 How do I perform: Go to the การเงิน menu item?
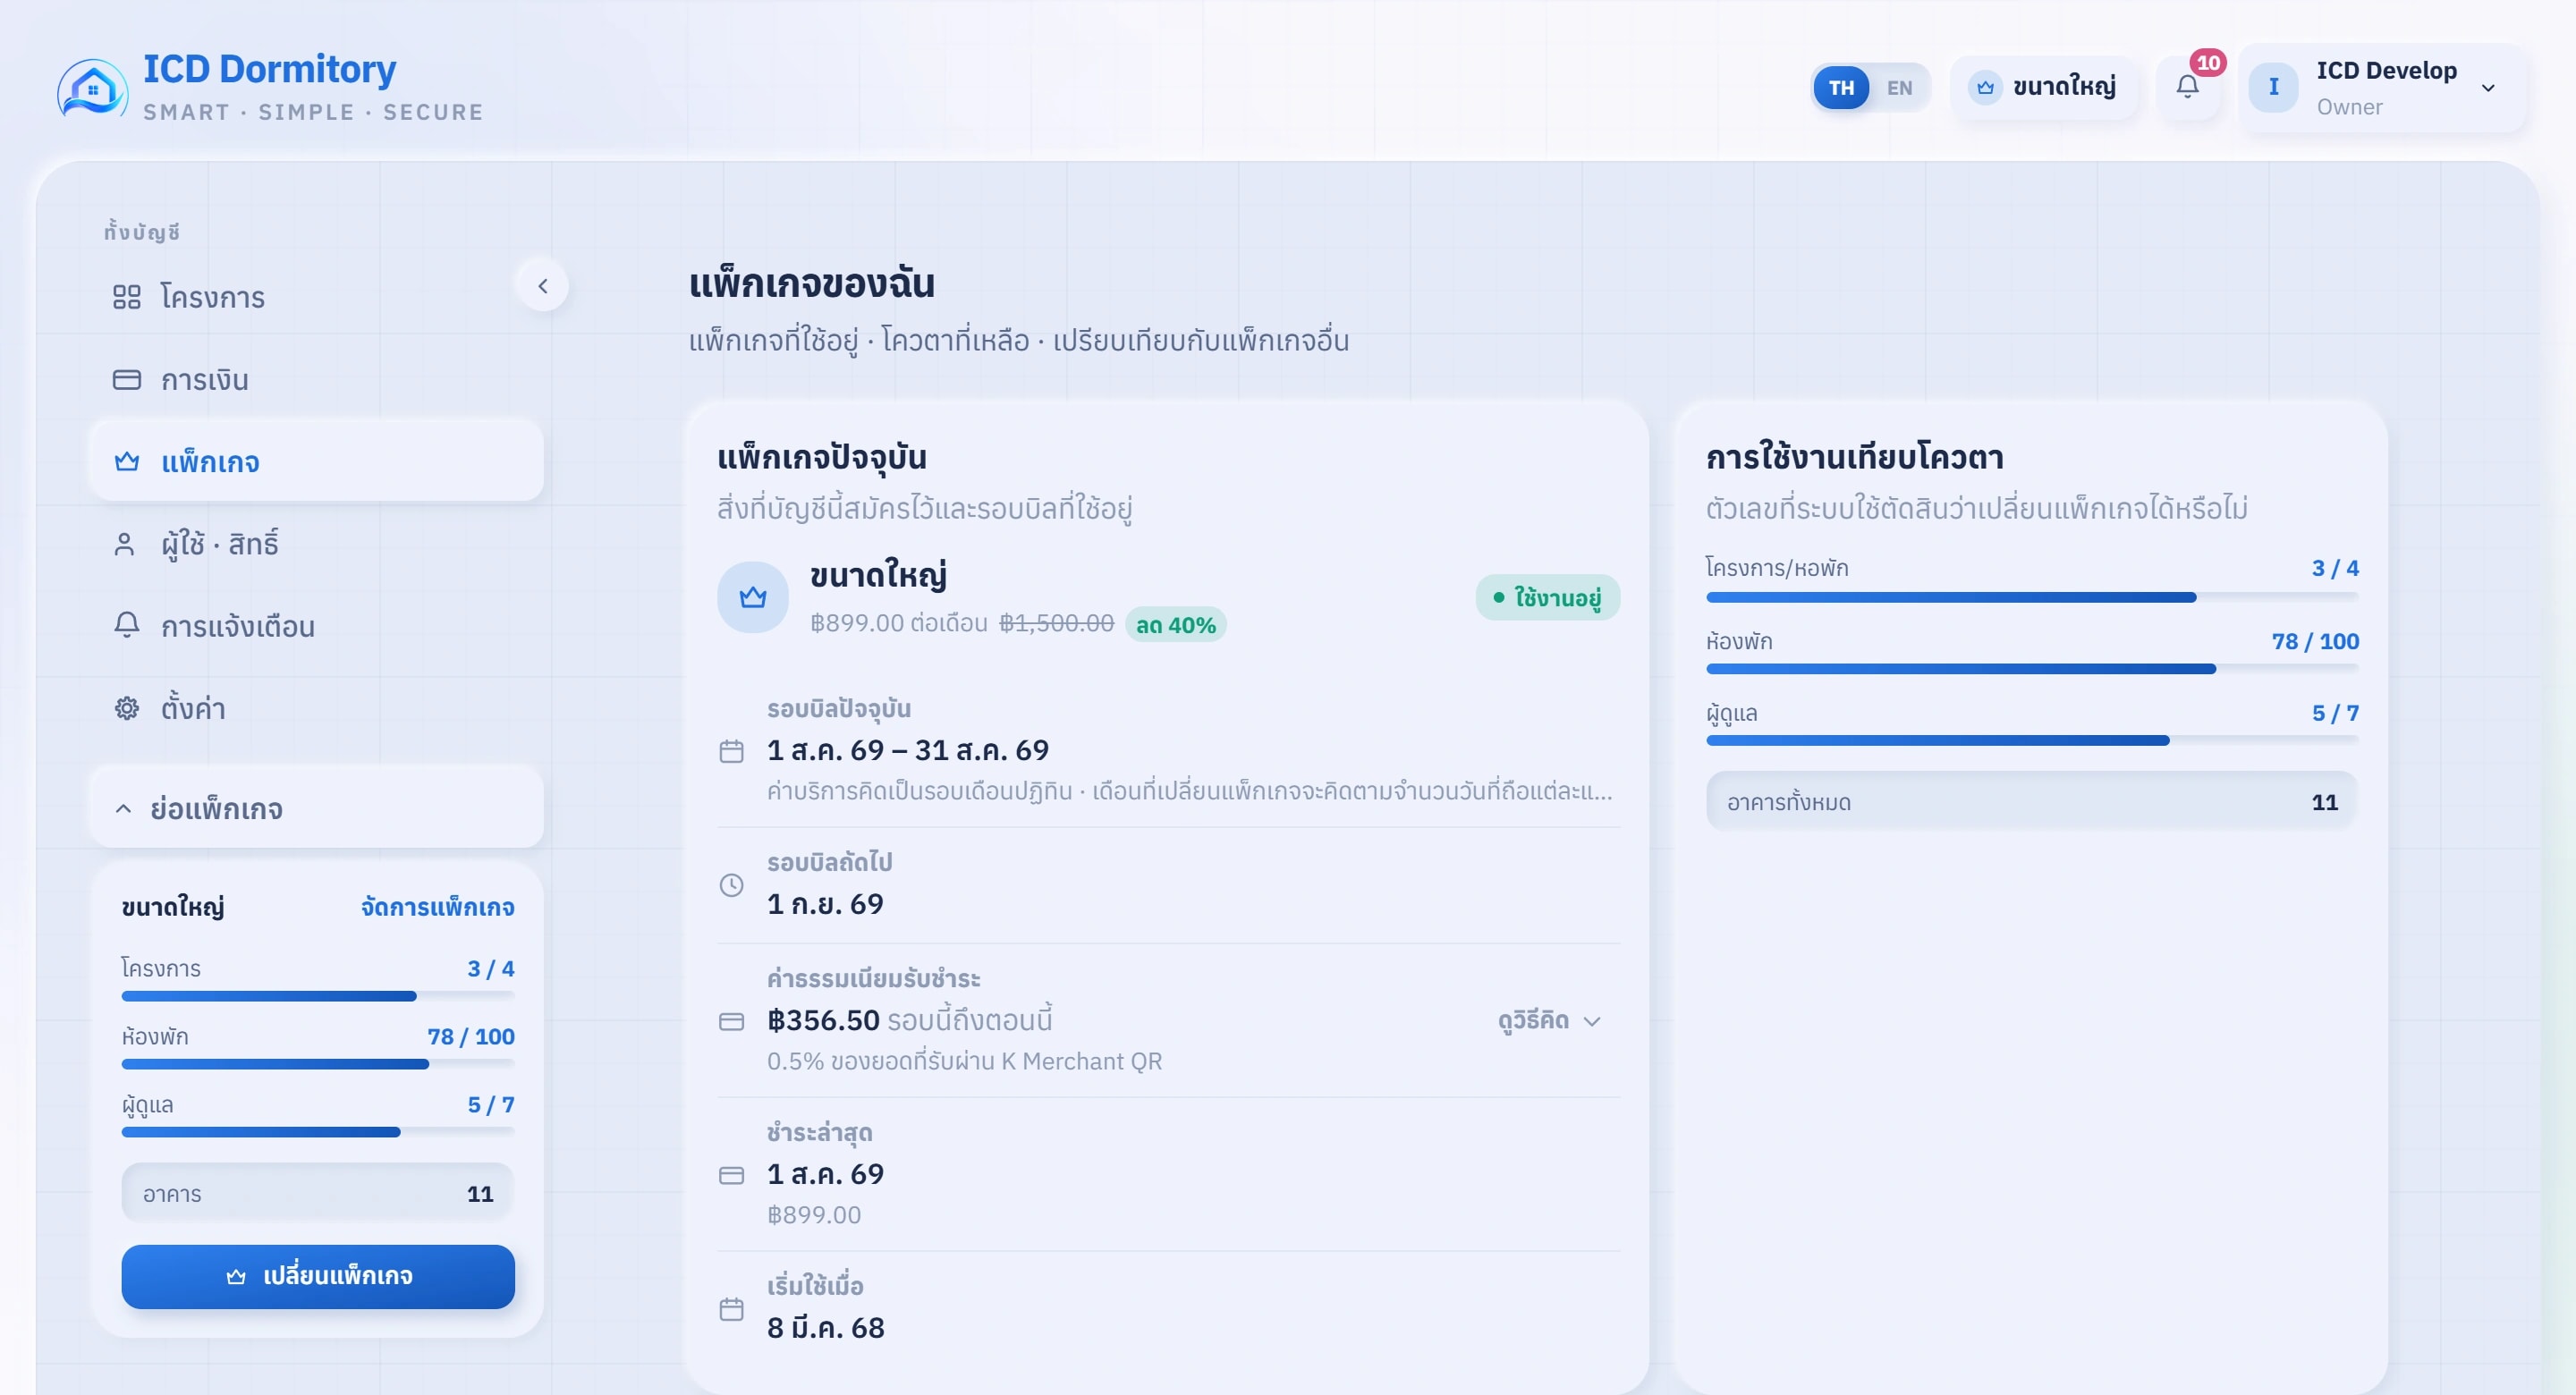coord(317,380)
